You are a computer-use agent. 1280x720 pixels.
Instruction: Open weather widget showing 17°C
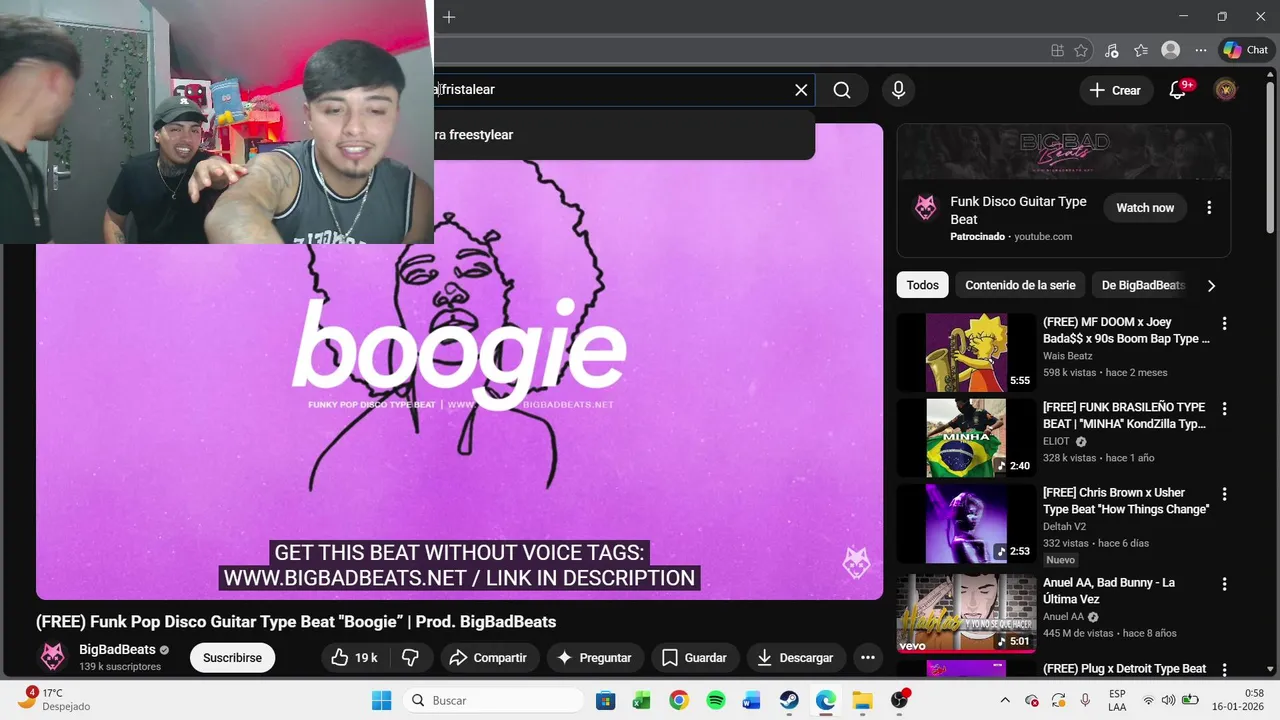56,699
